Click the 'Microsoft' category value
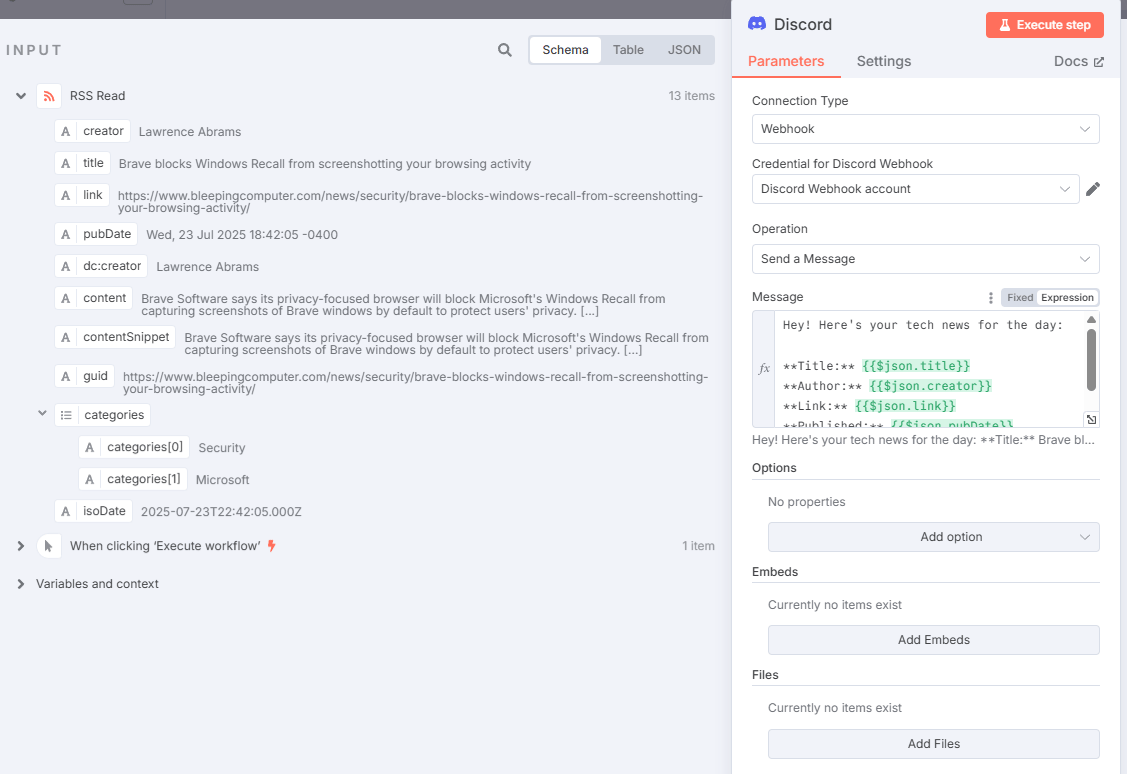This screenshot has width=1127, height=774. [222, 479]
